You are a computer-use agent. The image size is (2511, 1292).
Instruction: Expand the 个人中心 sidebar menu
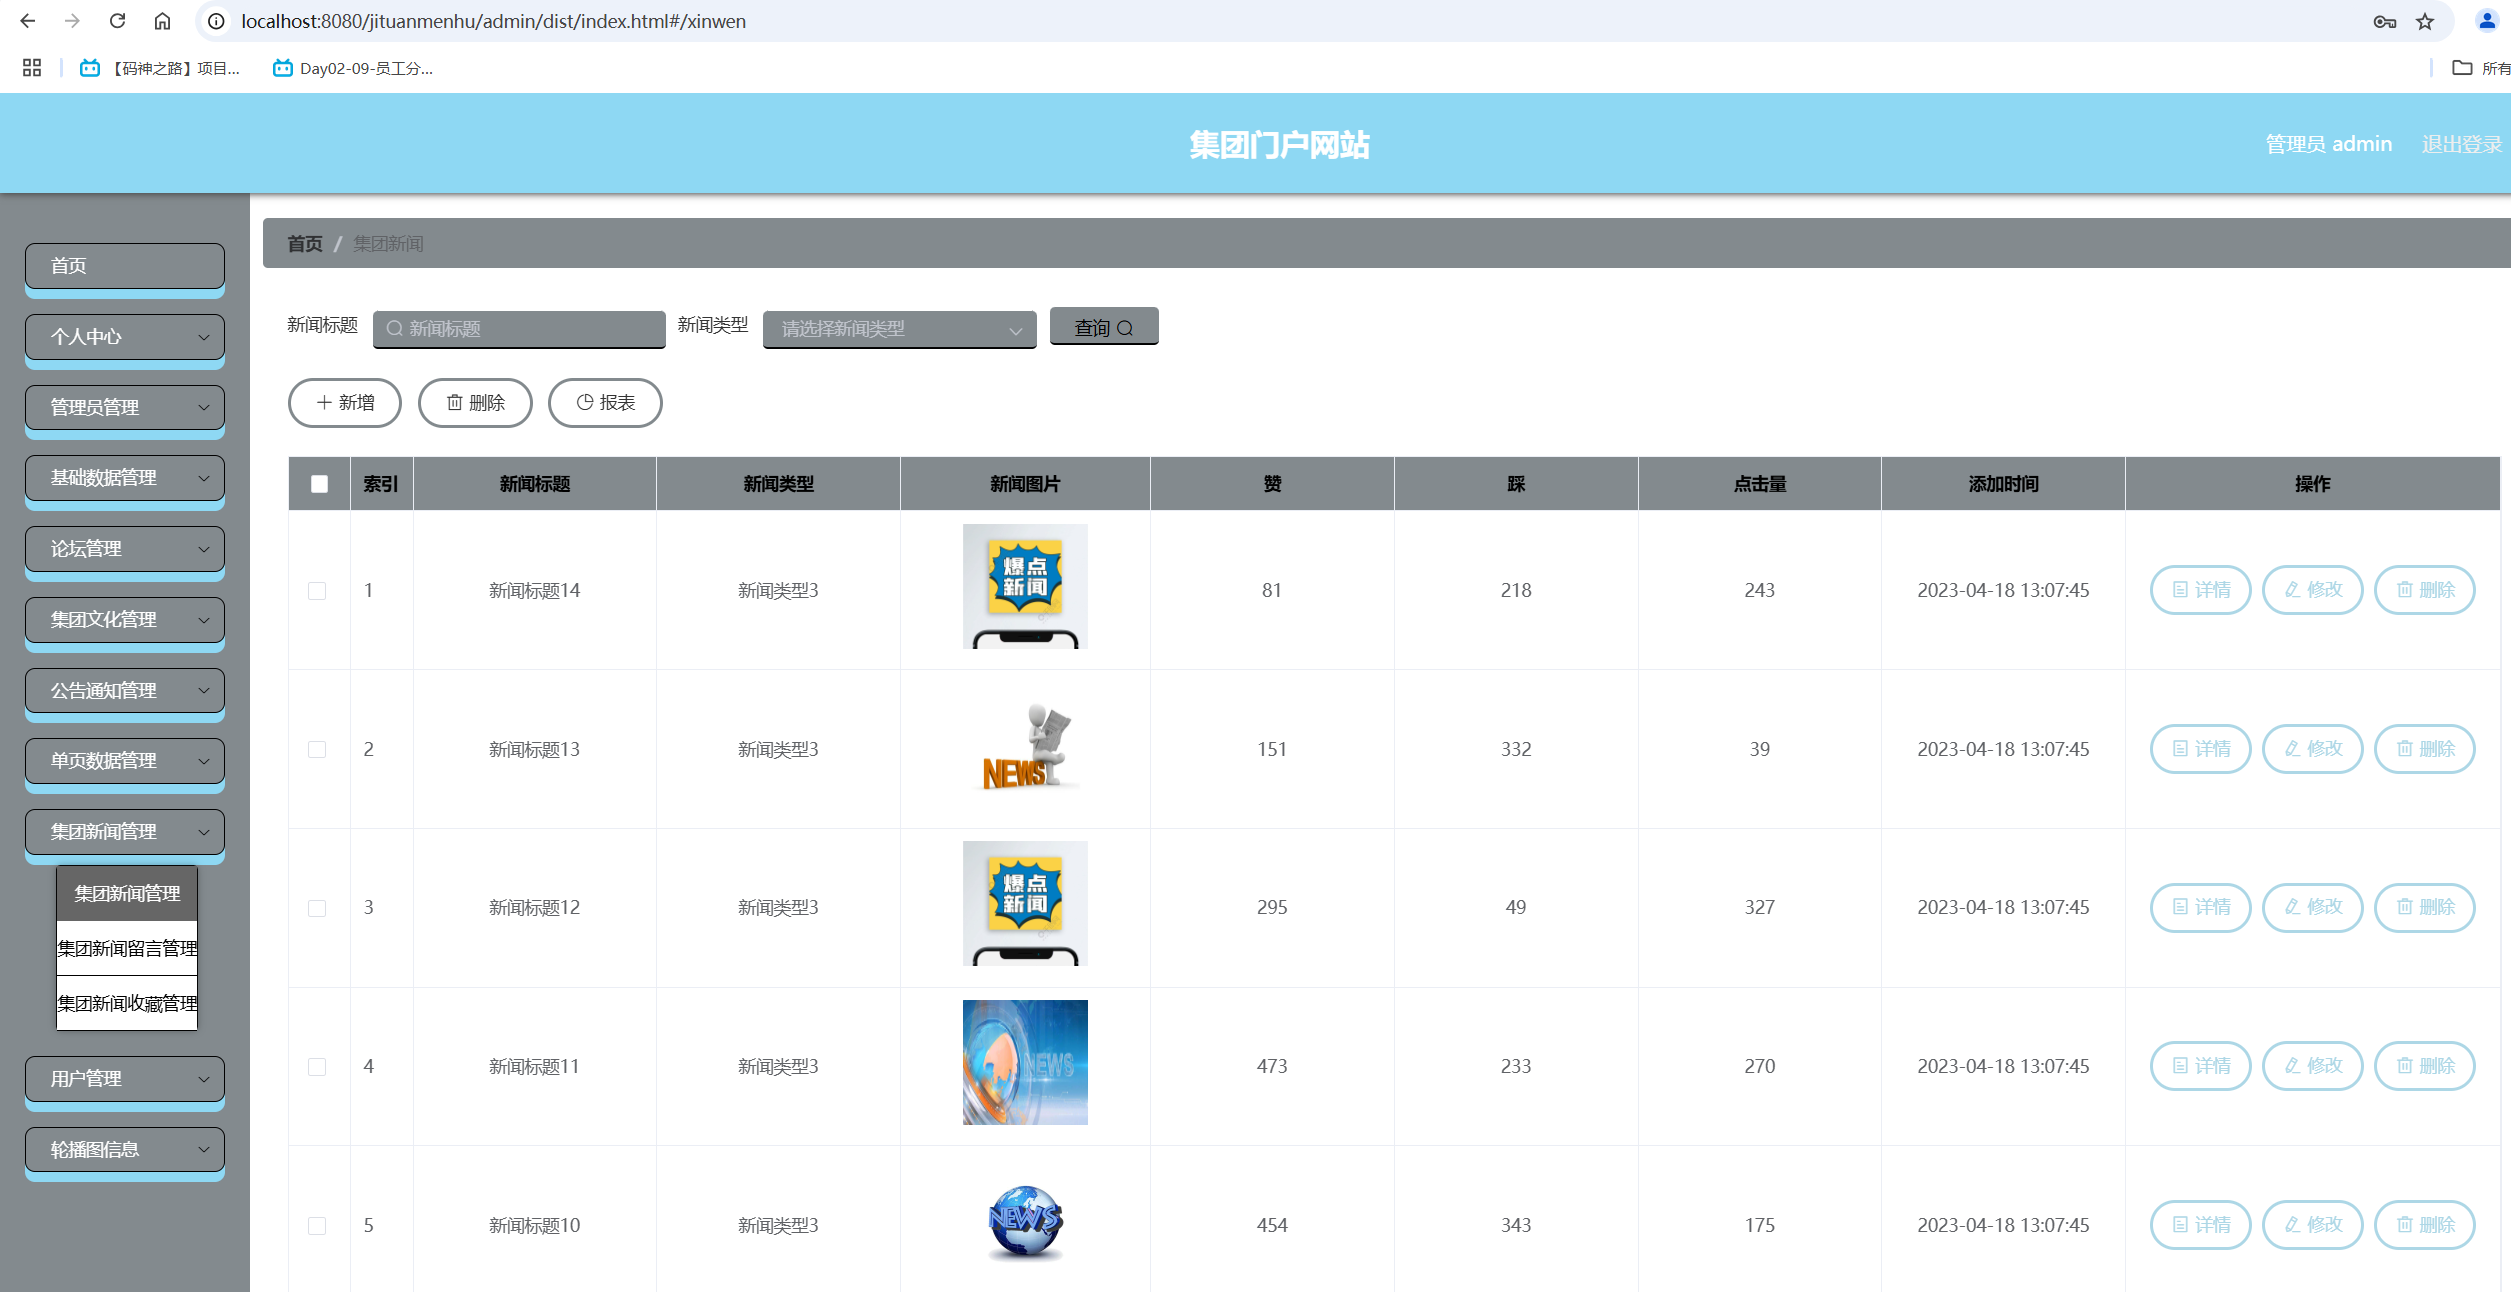[x=125, y=337]
